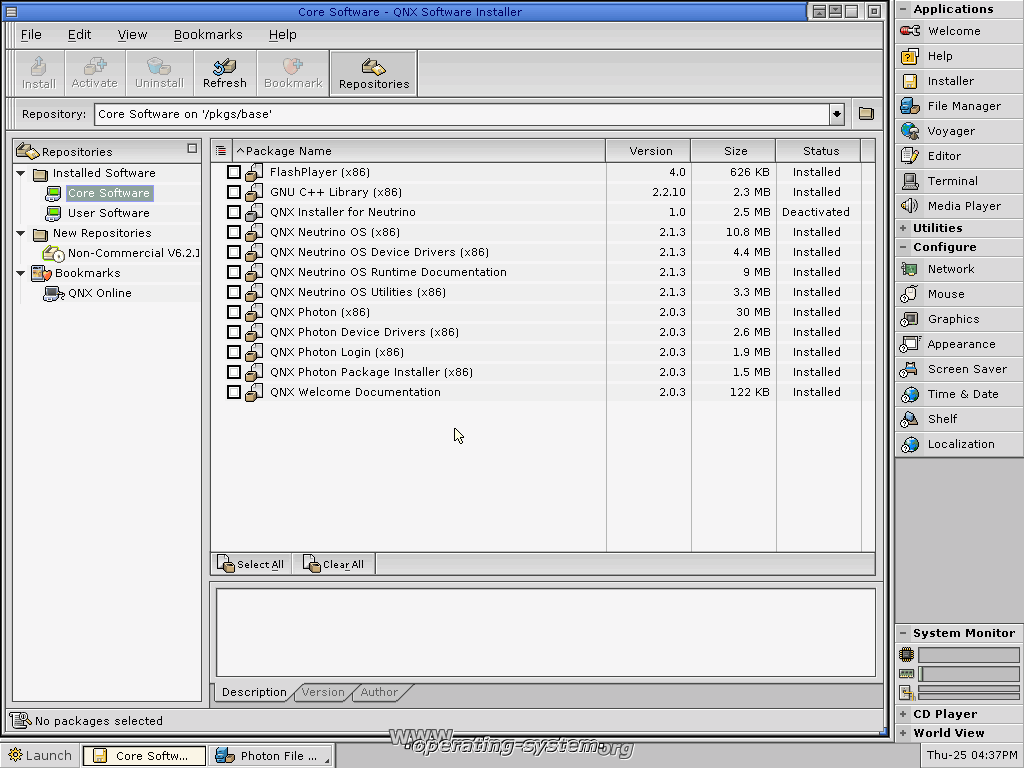The image size is (1024, 768).
Task: Select Non-Commercial V6.2.1 repository
Action: coord(133,253)
